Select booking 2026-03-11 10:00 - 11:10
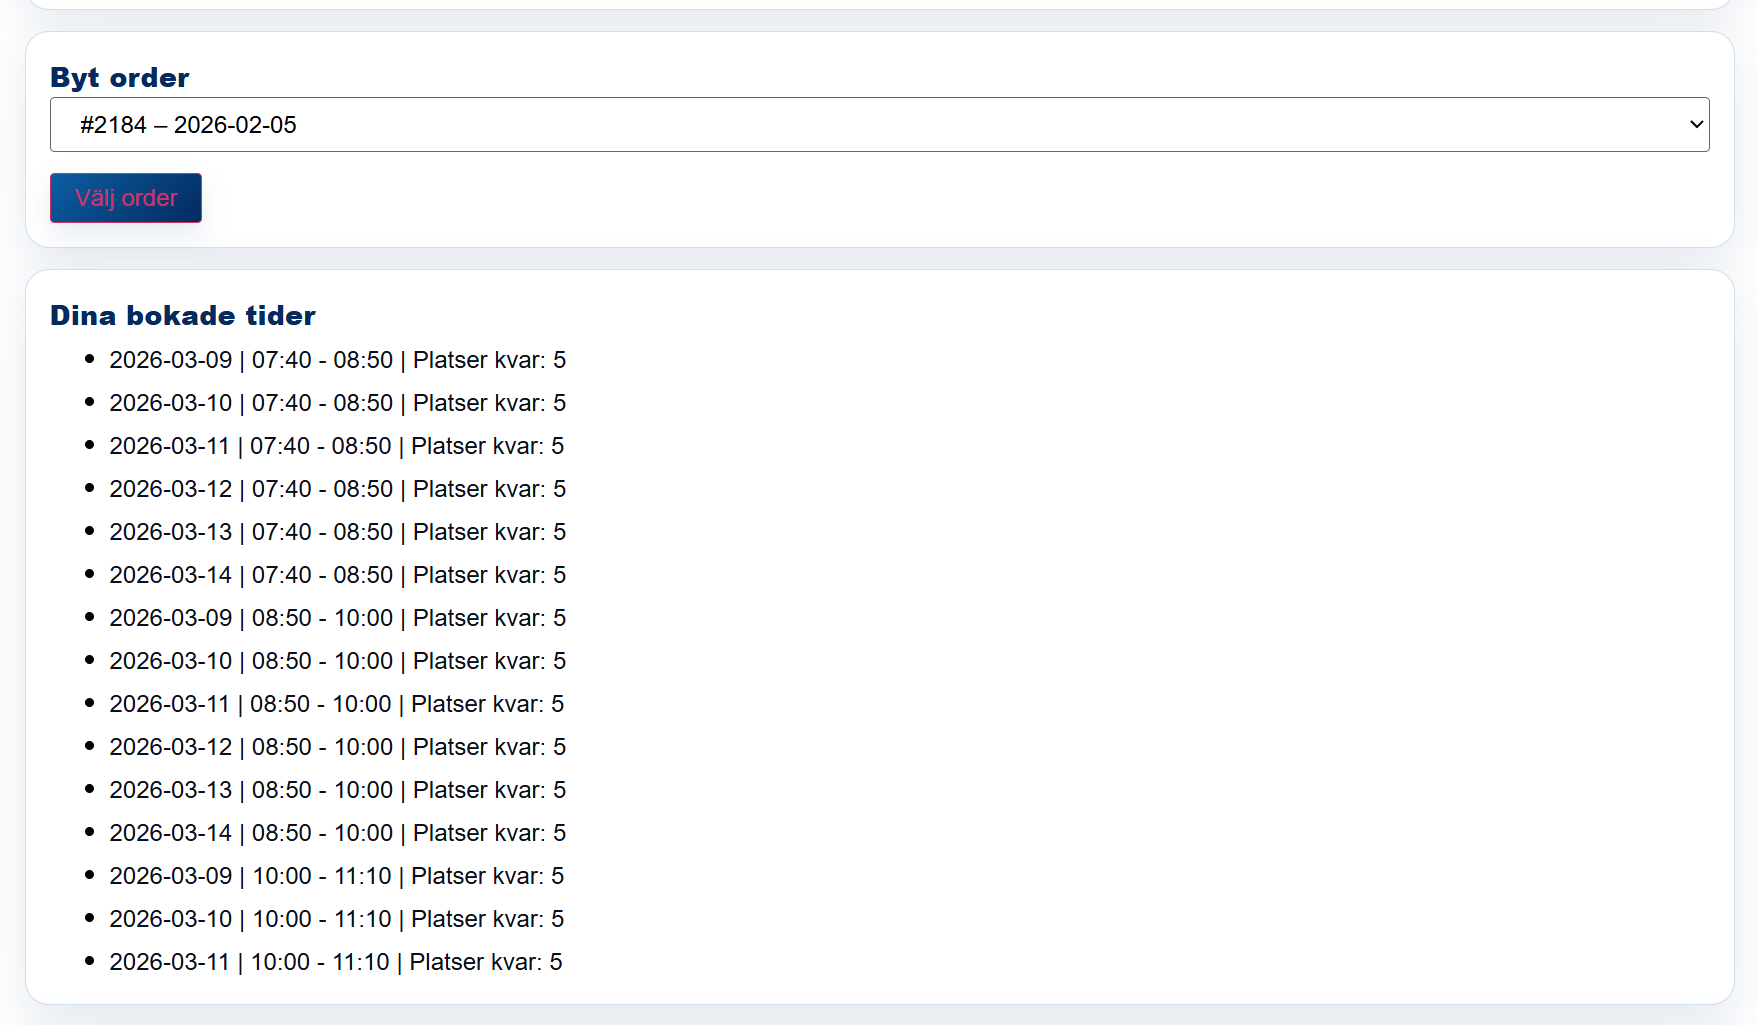 click(335, 962)
